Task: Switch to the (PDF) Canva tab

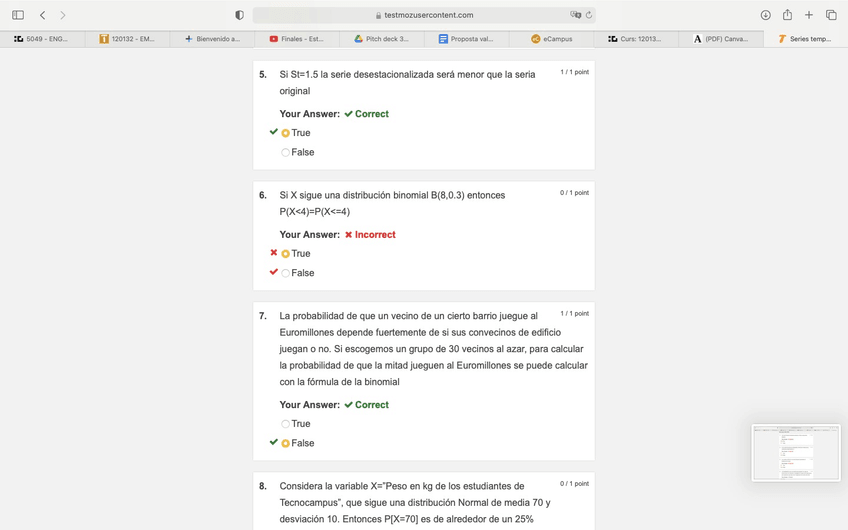Action: coord(720,39)
